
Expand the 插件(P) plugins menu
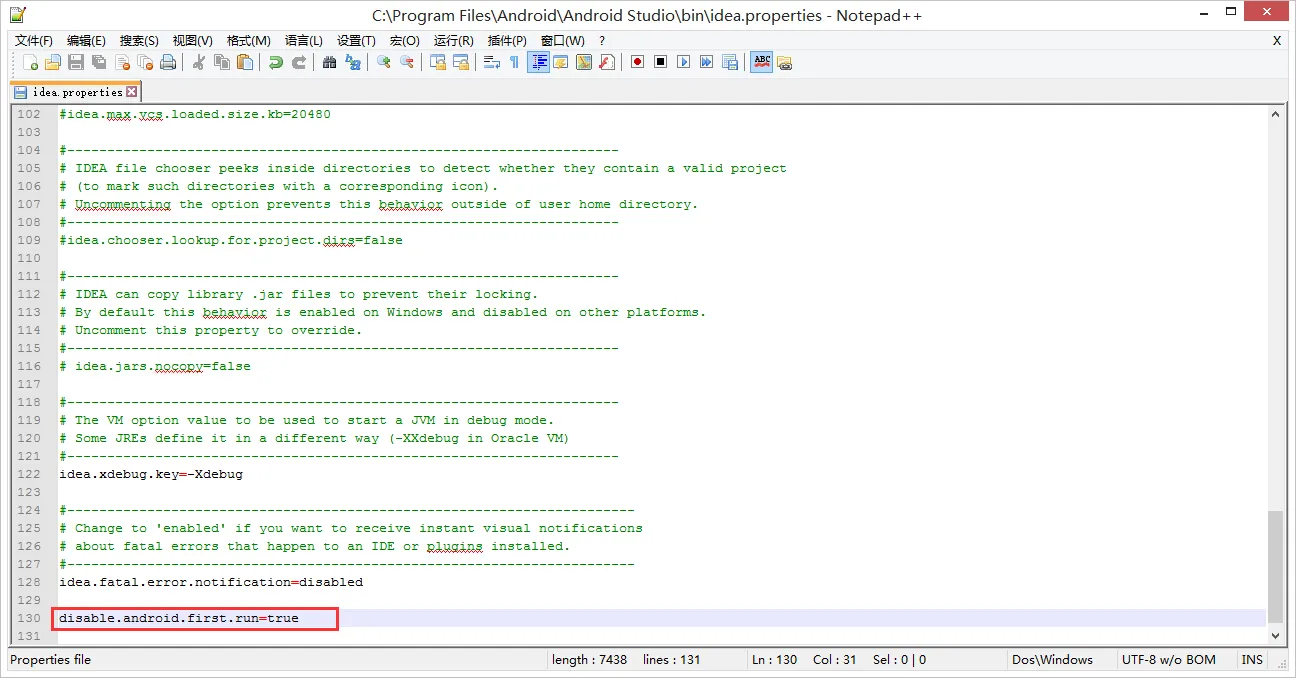pos(507,40)
